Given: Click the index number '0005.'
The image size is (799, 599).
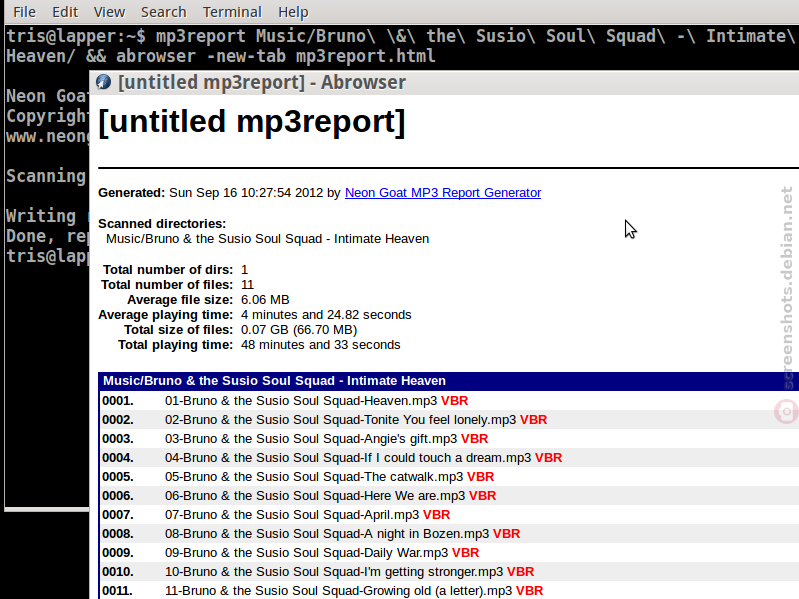Looking at the screenshot, I should coord(118,477).
